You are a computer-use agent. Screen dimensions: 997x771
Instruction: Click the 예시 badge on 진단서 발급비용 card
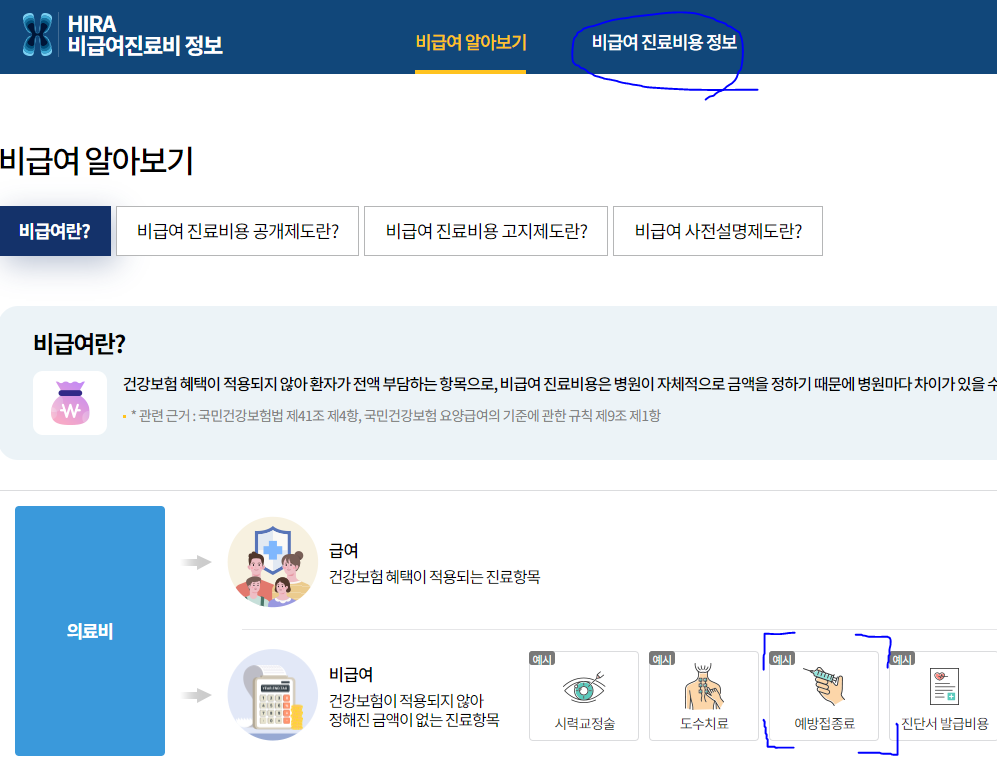pyautogui.click(x=902, y=659)
